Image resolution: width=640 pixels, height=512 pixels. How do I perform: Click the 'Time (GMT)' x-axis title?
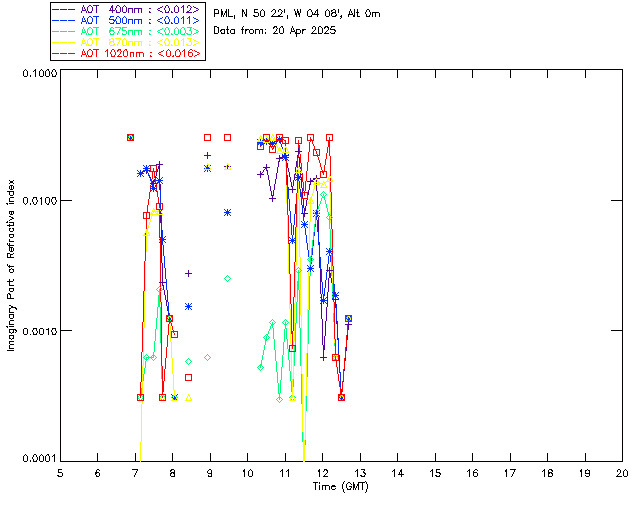pyautogui.click(x=340, y=486)
